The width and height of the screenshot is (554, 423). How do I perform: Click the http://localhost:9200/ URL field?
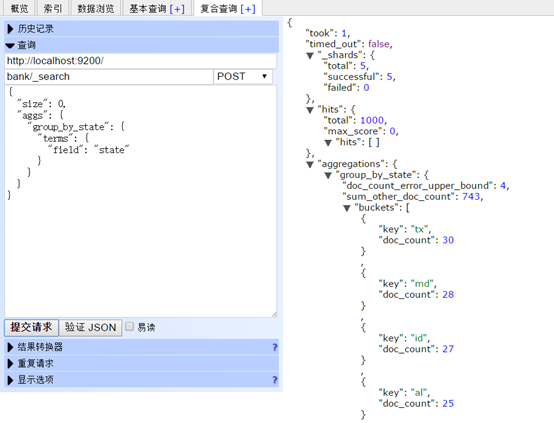click(140, 61)
